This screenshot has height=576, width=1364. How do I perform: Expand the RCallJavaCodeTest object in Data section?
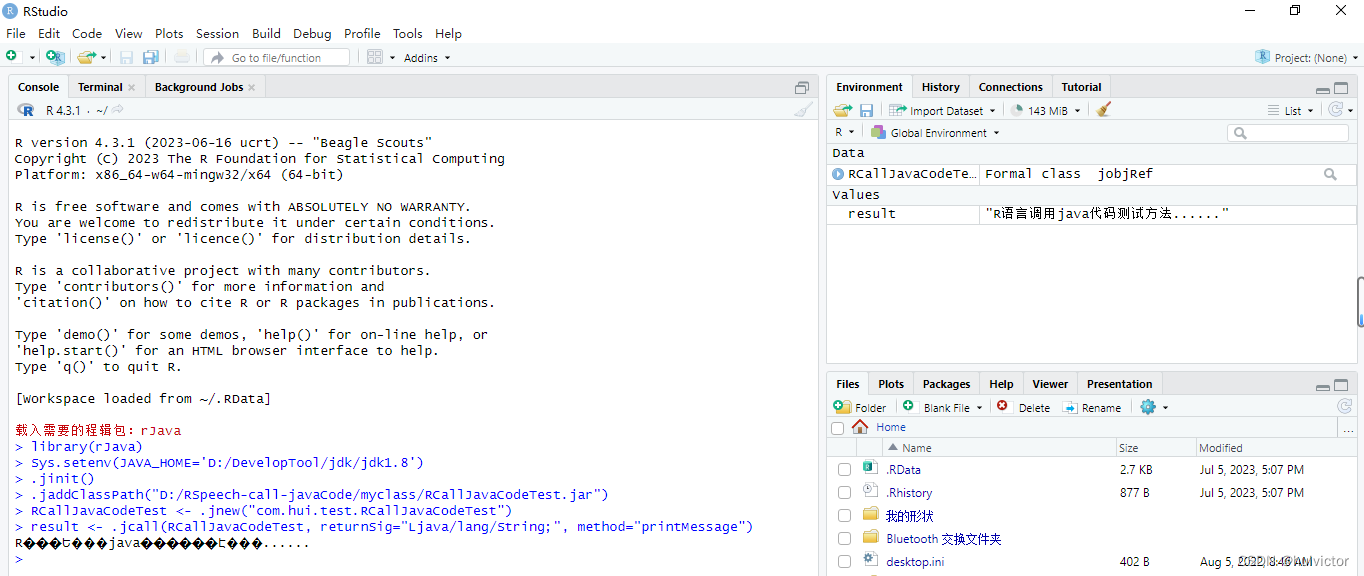(x=838, y=173)
